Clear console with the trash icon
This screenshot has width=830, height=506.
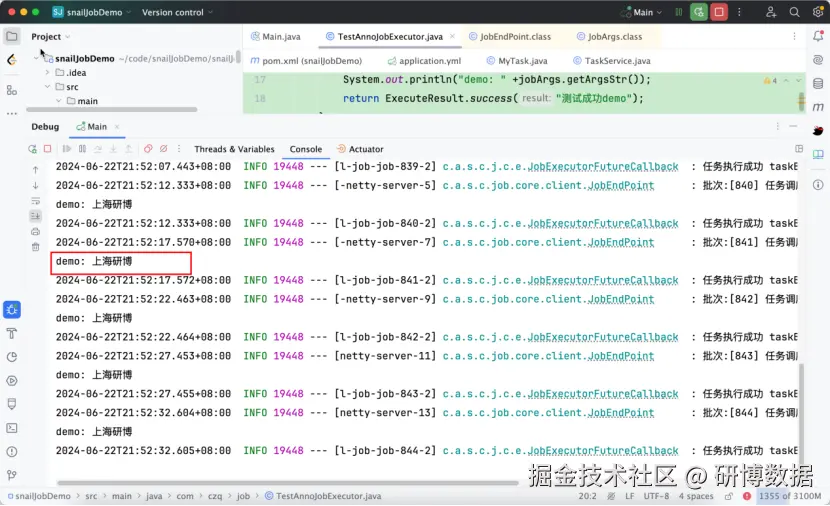(x=35, y=247)
